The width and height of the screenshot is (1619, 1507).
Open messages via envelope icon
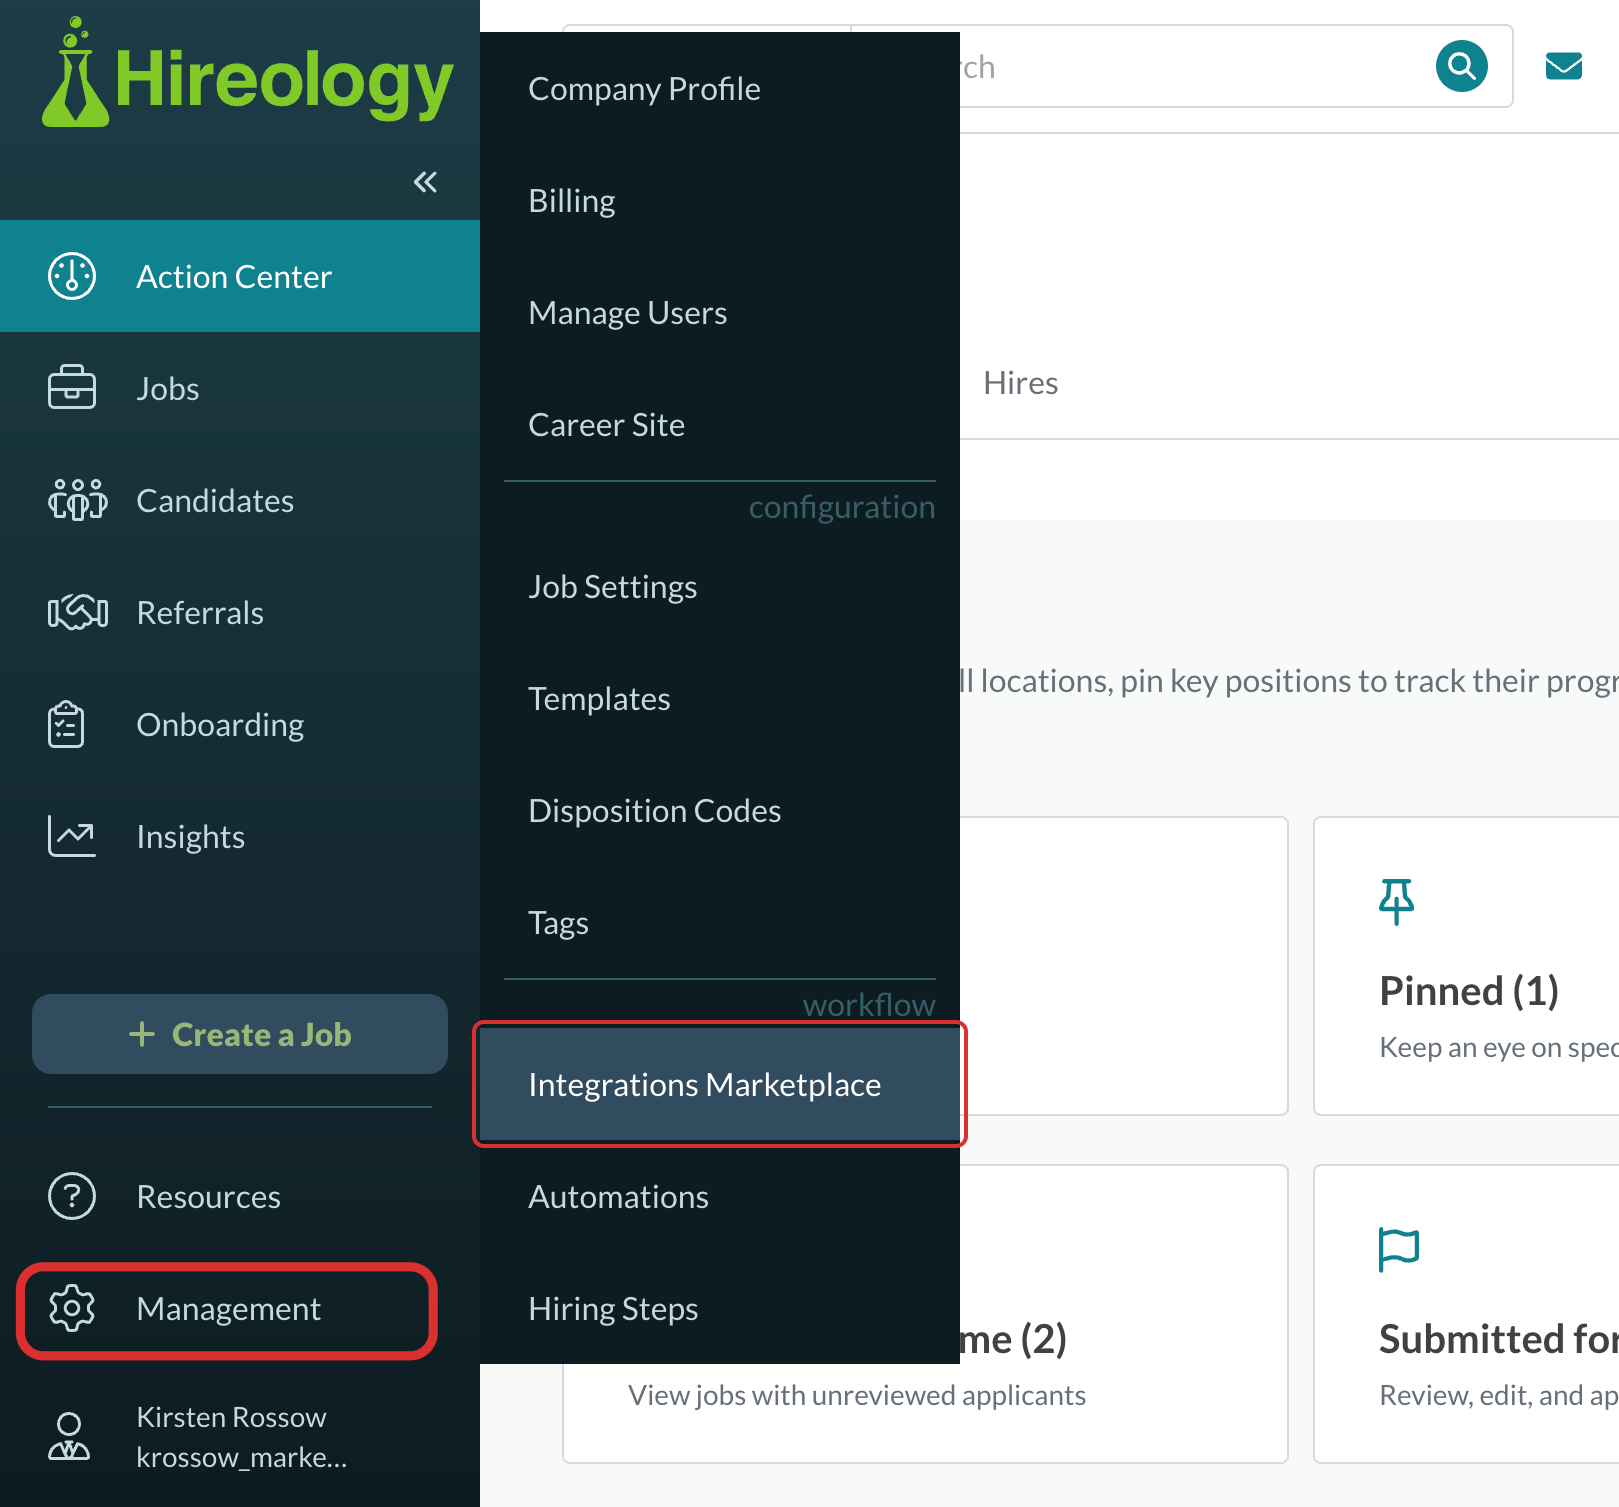(1563, 66)
